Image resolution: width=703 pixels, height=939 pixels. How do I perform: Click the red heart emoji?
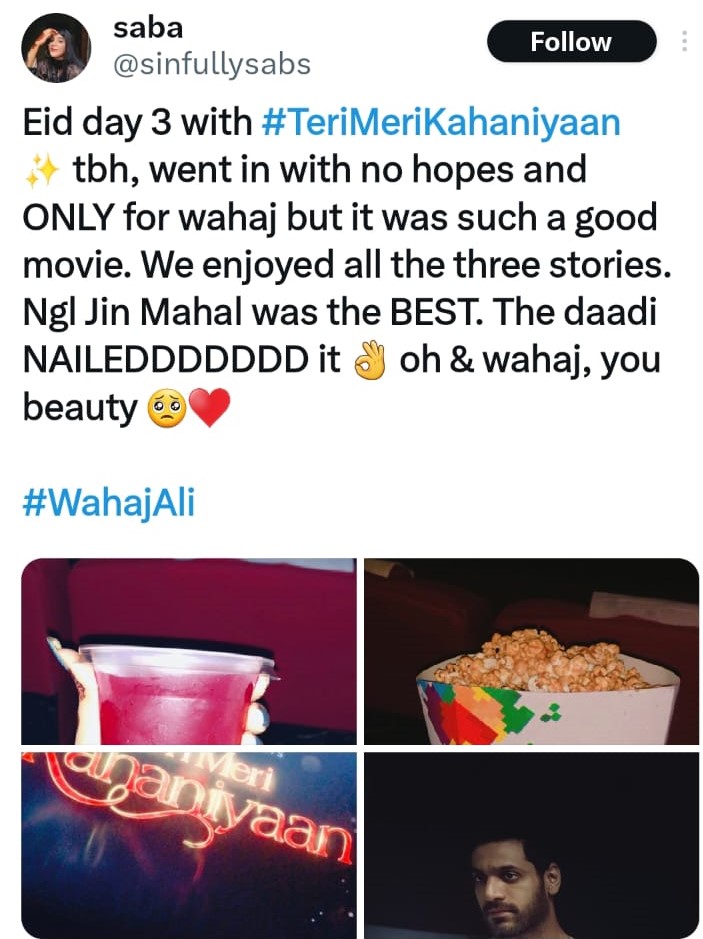click(x=209, y=407)
